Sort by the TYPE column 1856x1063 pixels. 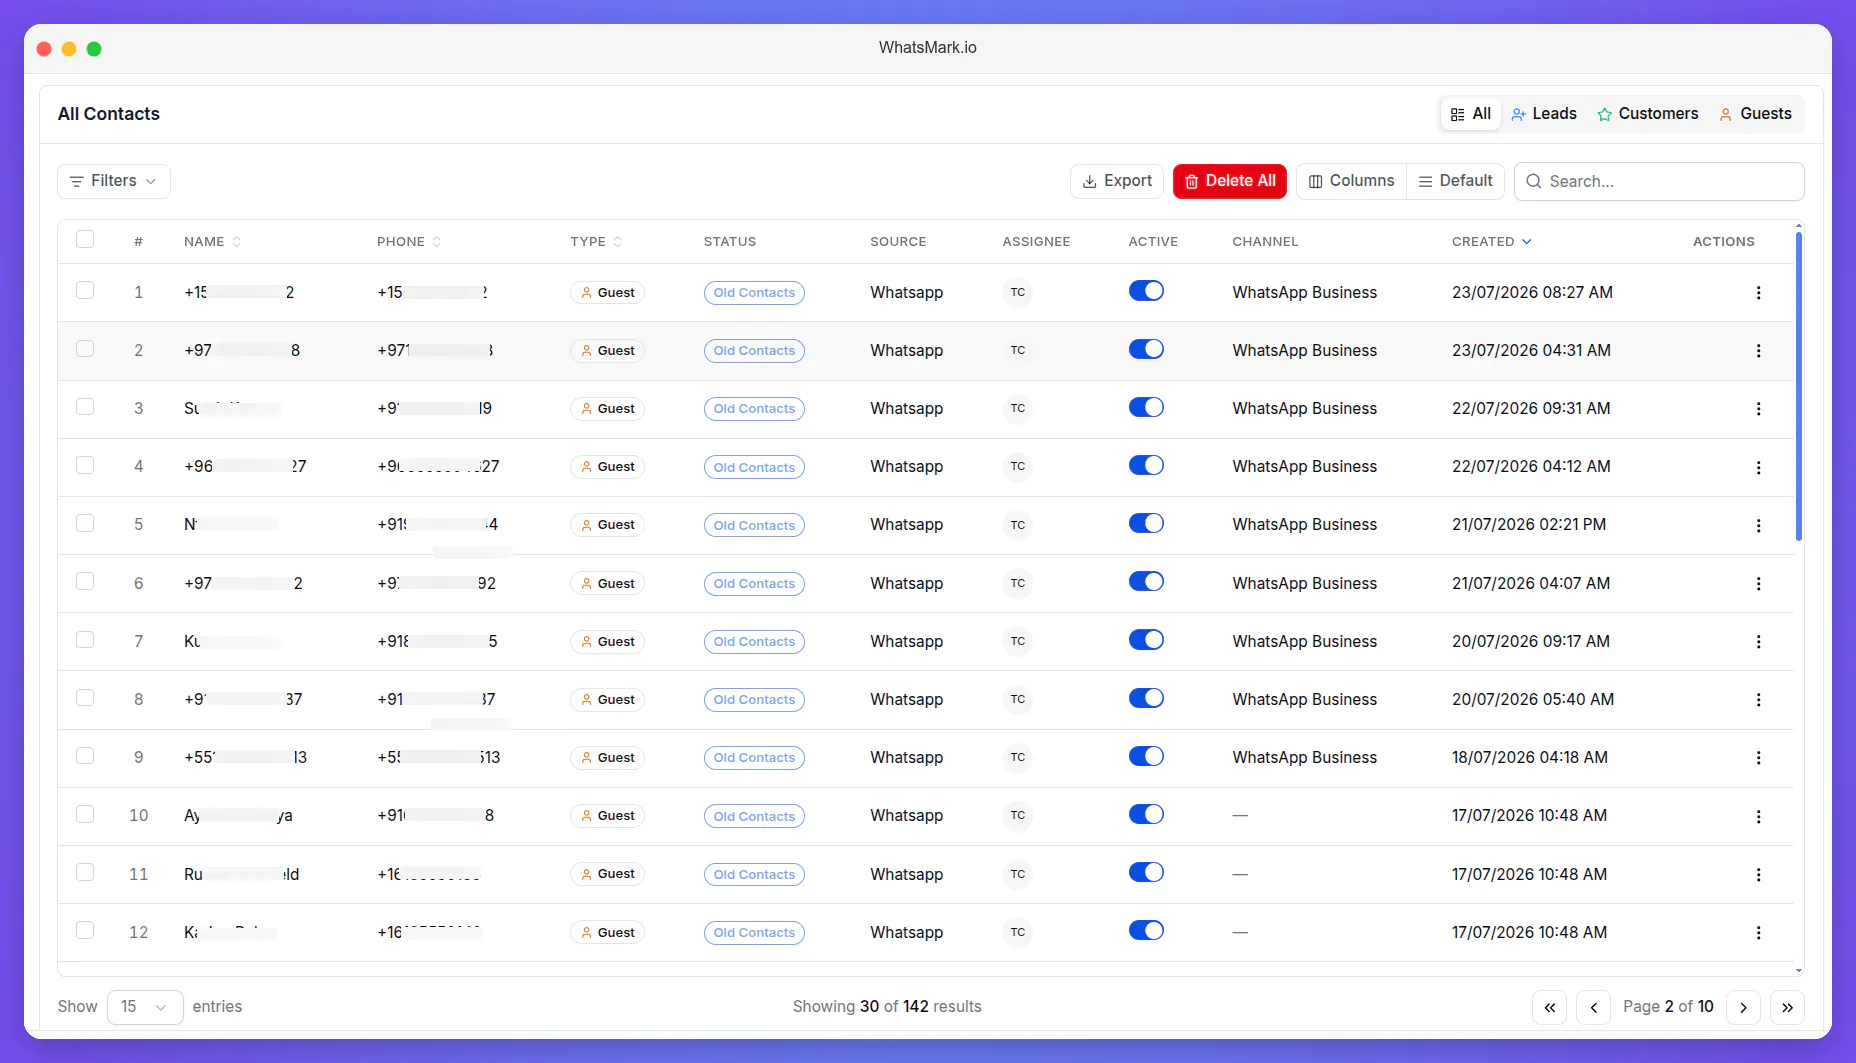pyautogui.click(x=596, y=242)
